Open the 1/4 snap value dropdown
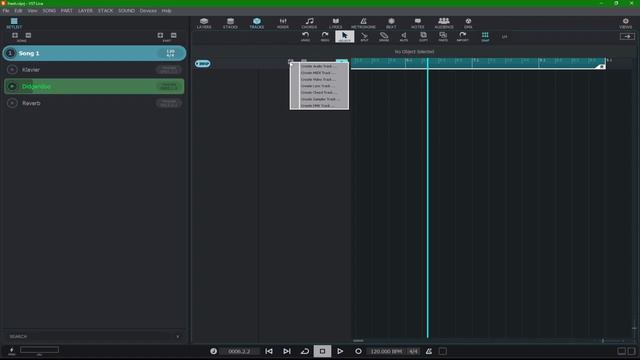640x360 pixels. pyautogui.click(x=504, y=37)
